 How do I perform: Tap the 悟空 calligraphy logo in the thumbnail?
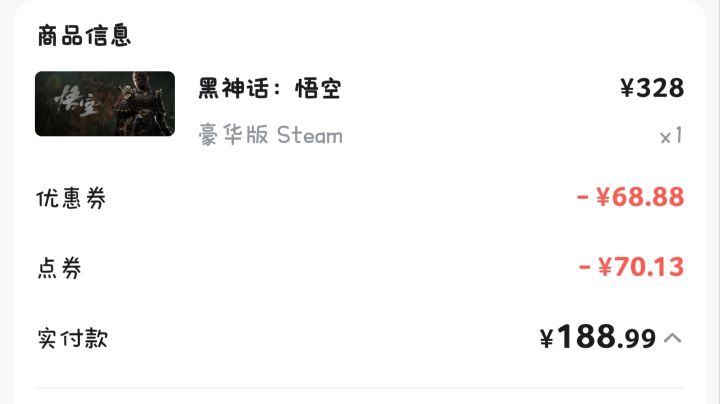click(76, 100)
